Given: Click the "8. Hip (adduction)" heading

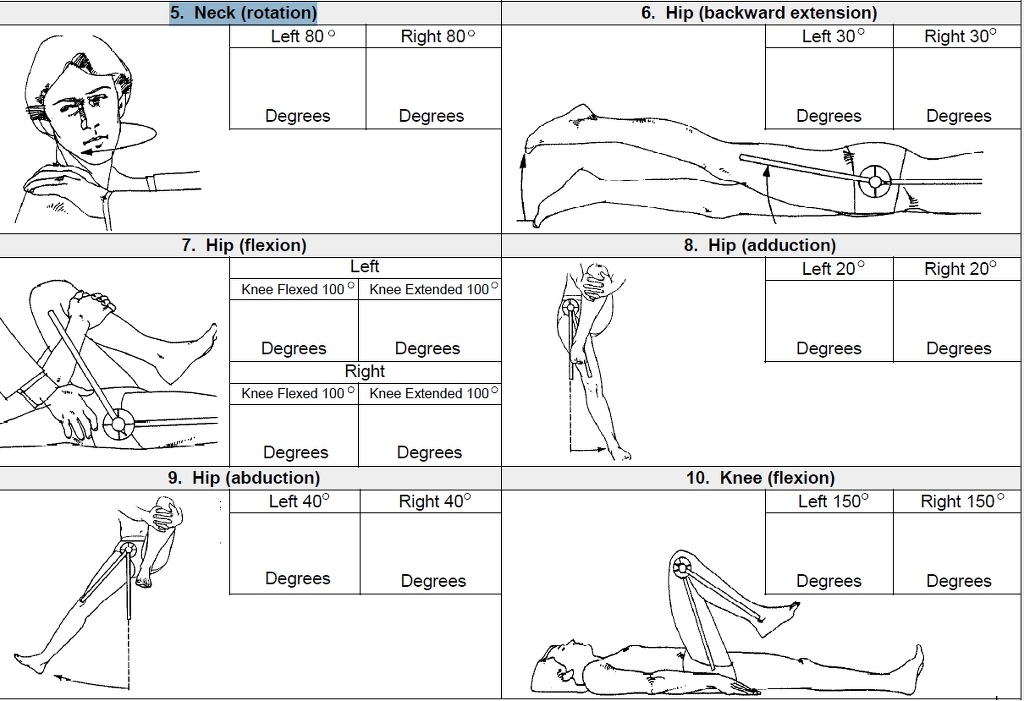Looking at the screenshot, I should pos(762,245).
